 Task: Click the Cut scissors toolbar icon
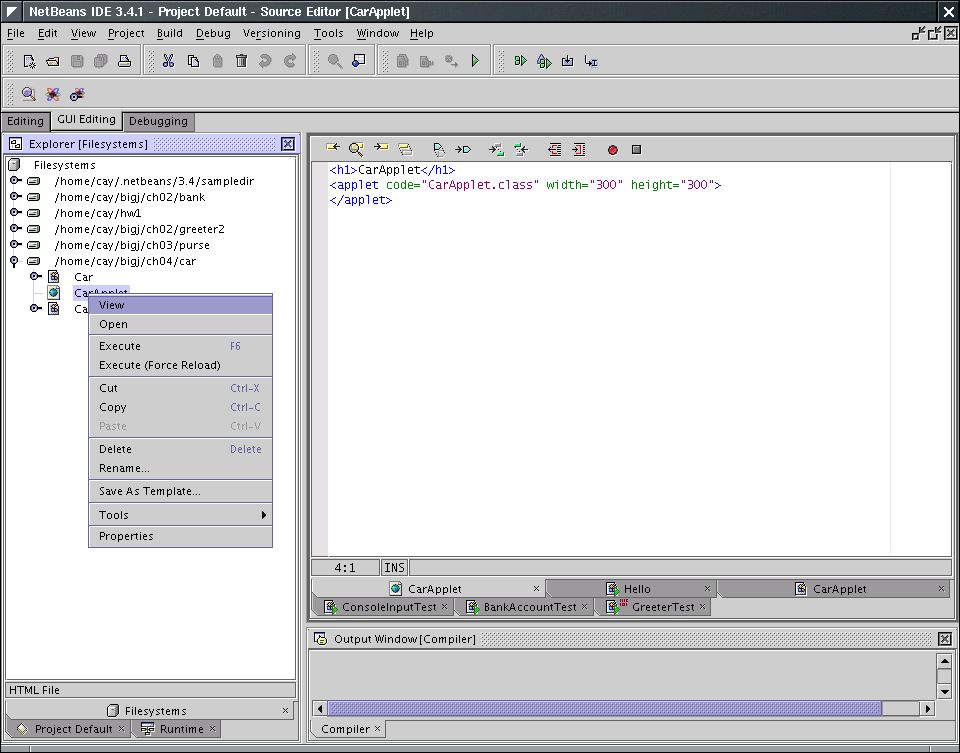coord(168,61)
